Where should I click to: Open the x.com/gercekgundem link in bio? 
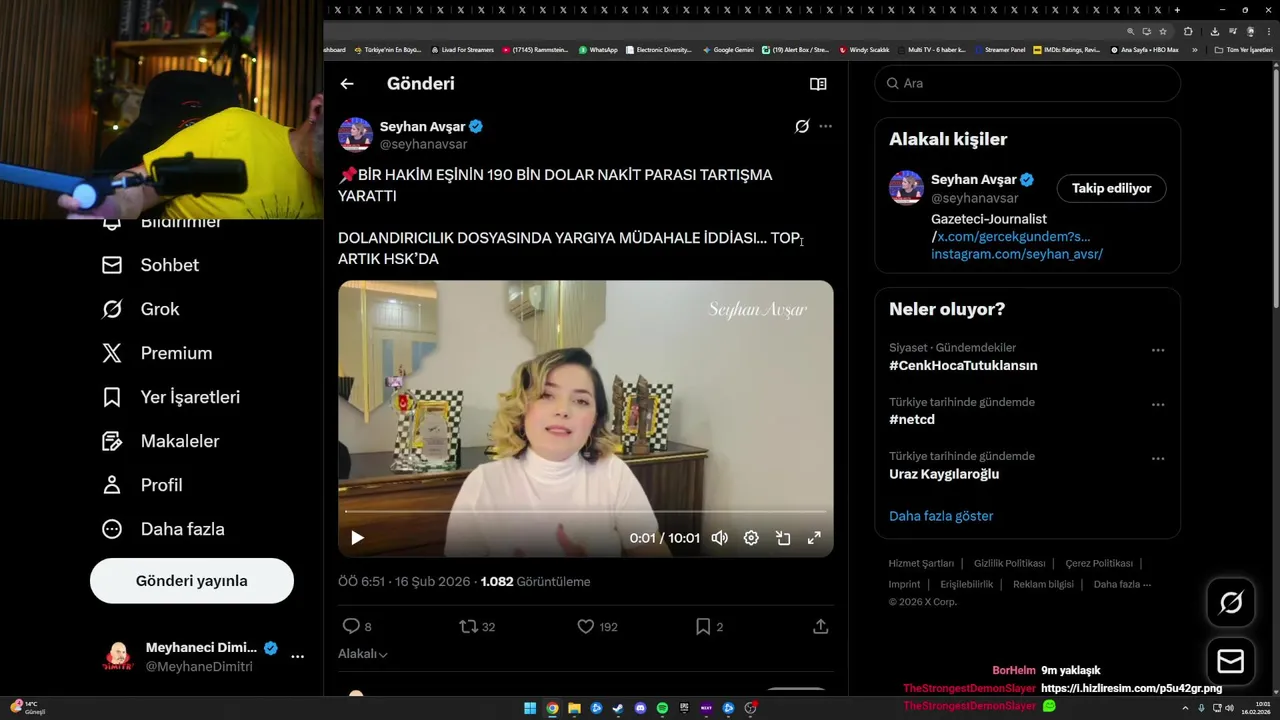(x=1014, y=237)
